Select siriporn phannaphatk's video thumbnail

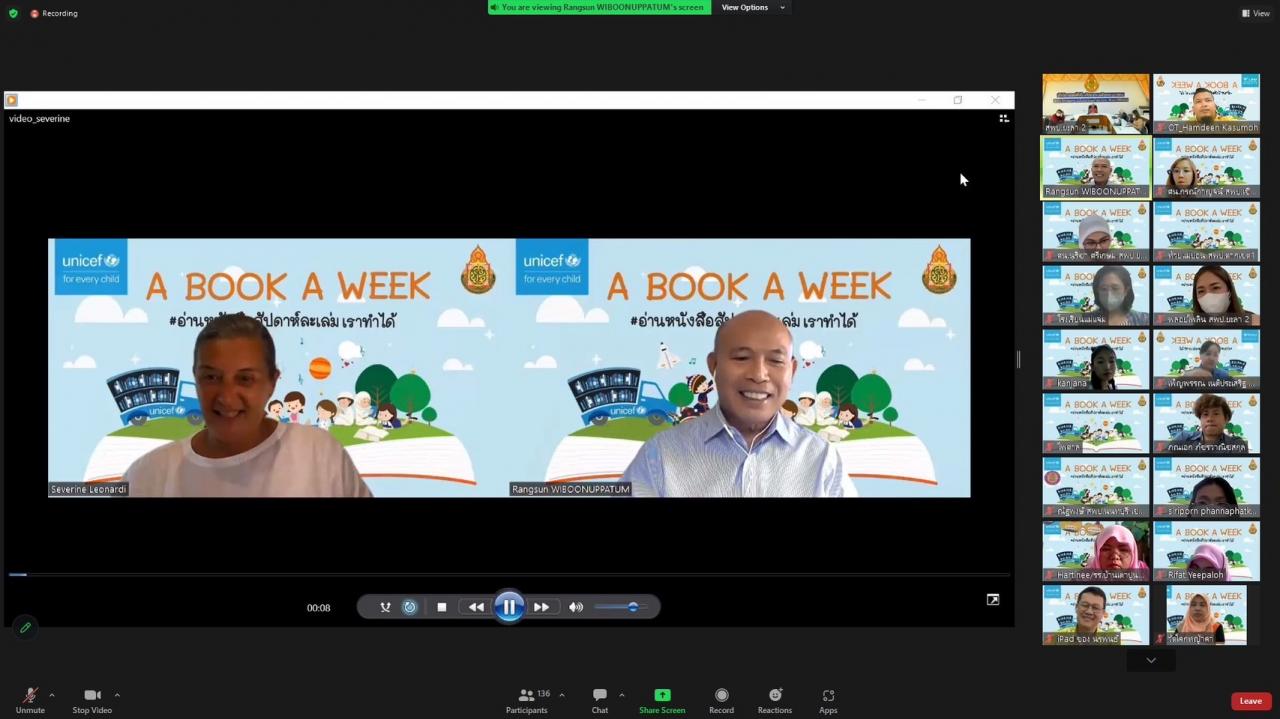[x=1206, y=488]
